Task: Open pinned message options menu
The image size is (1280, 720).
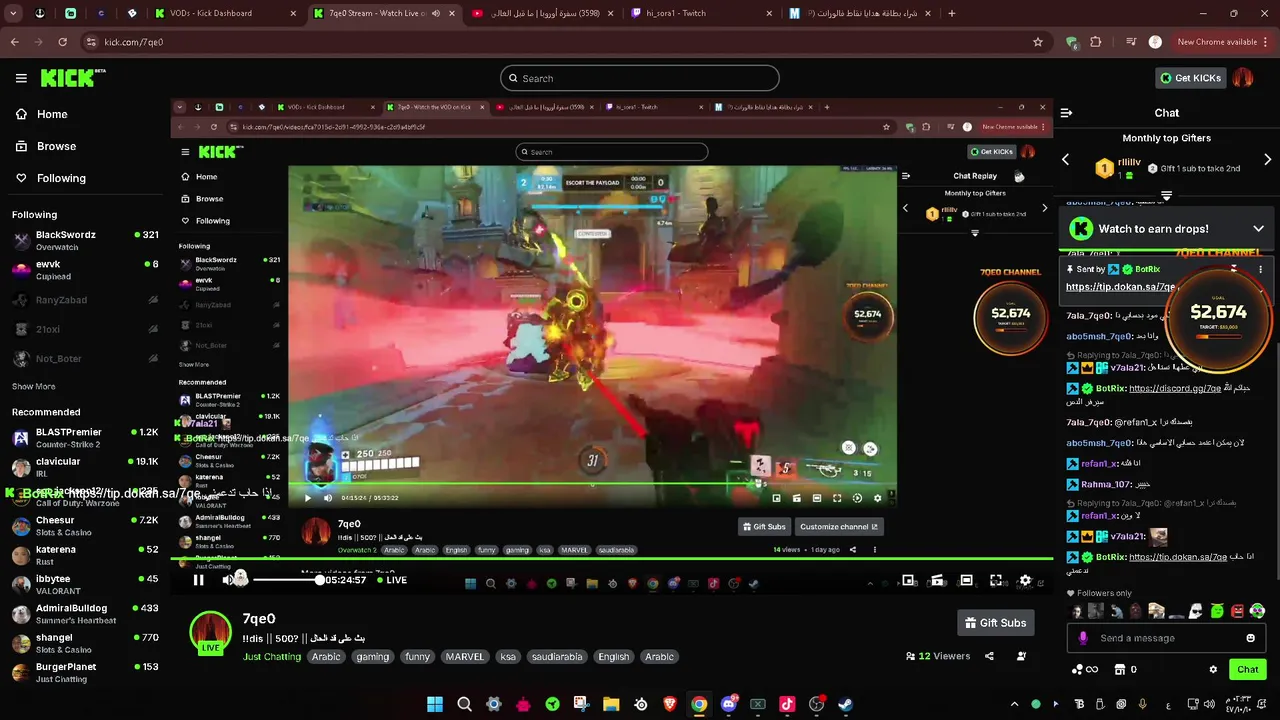Action: (1260, 269)
